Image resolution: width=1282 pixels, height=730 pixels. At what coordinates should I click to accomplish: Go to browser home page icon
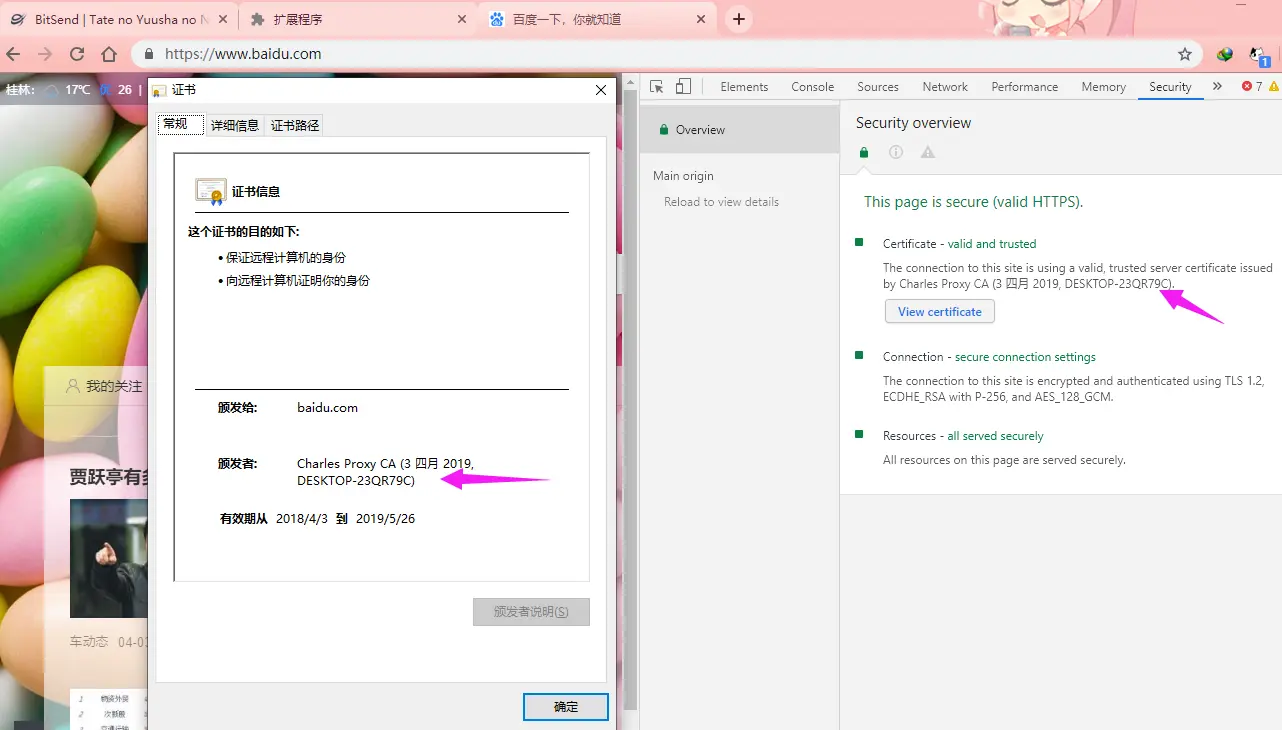tap(109, 54)
